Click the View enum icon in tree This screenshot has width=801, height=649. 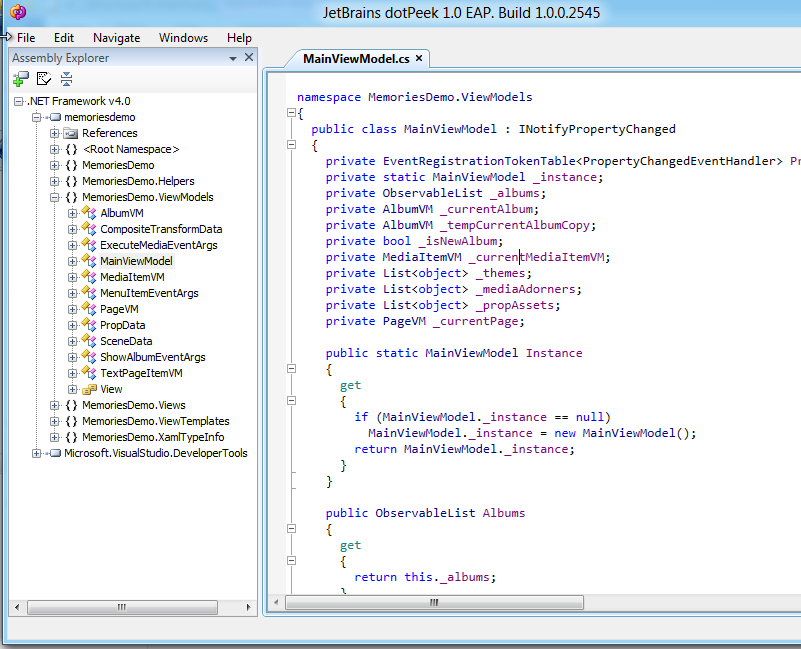pyautogui.click(x=89, y=389)
